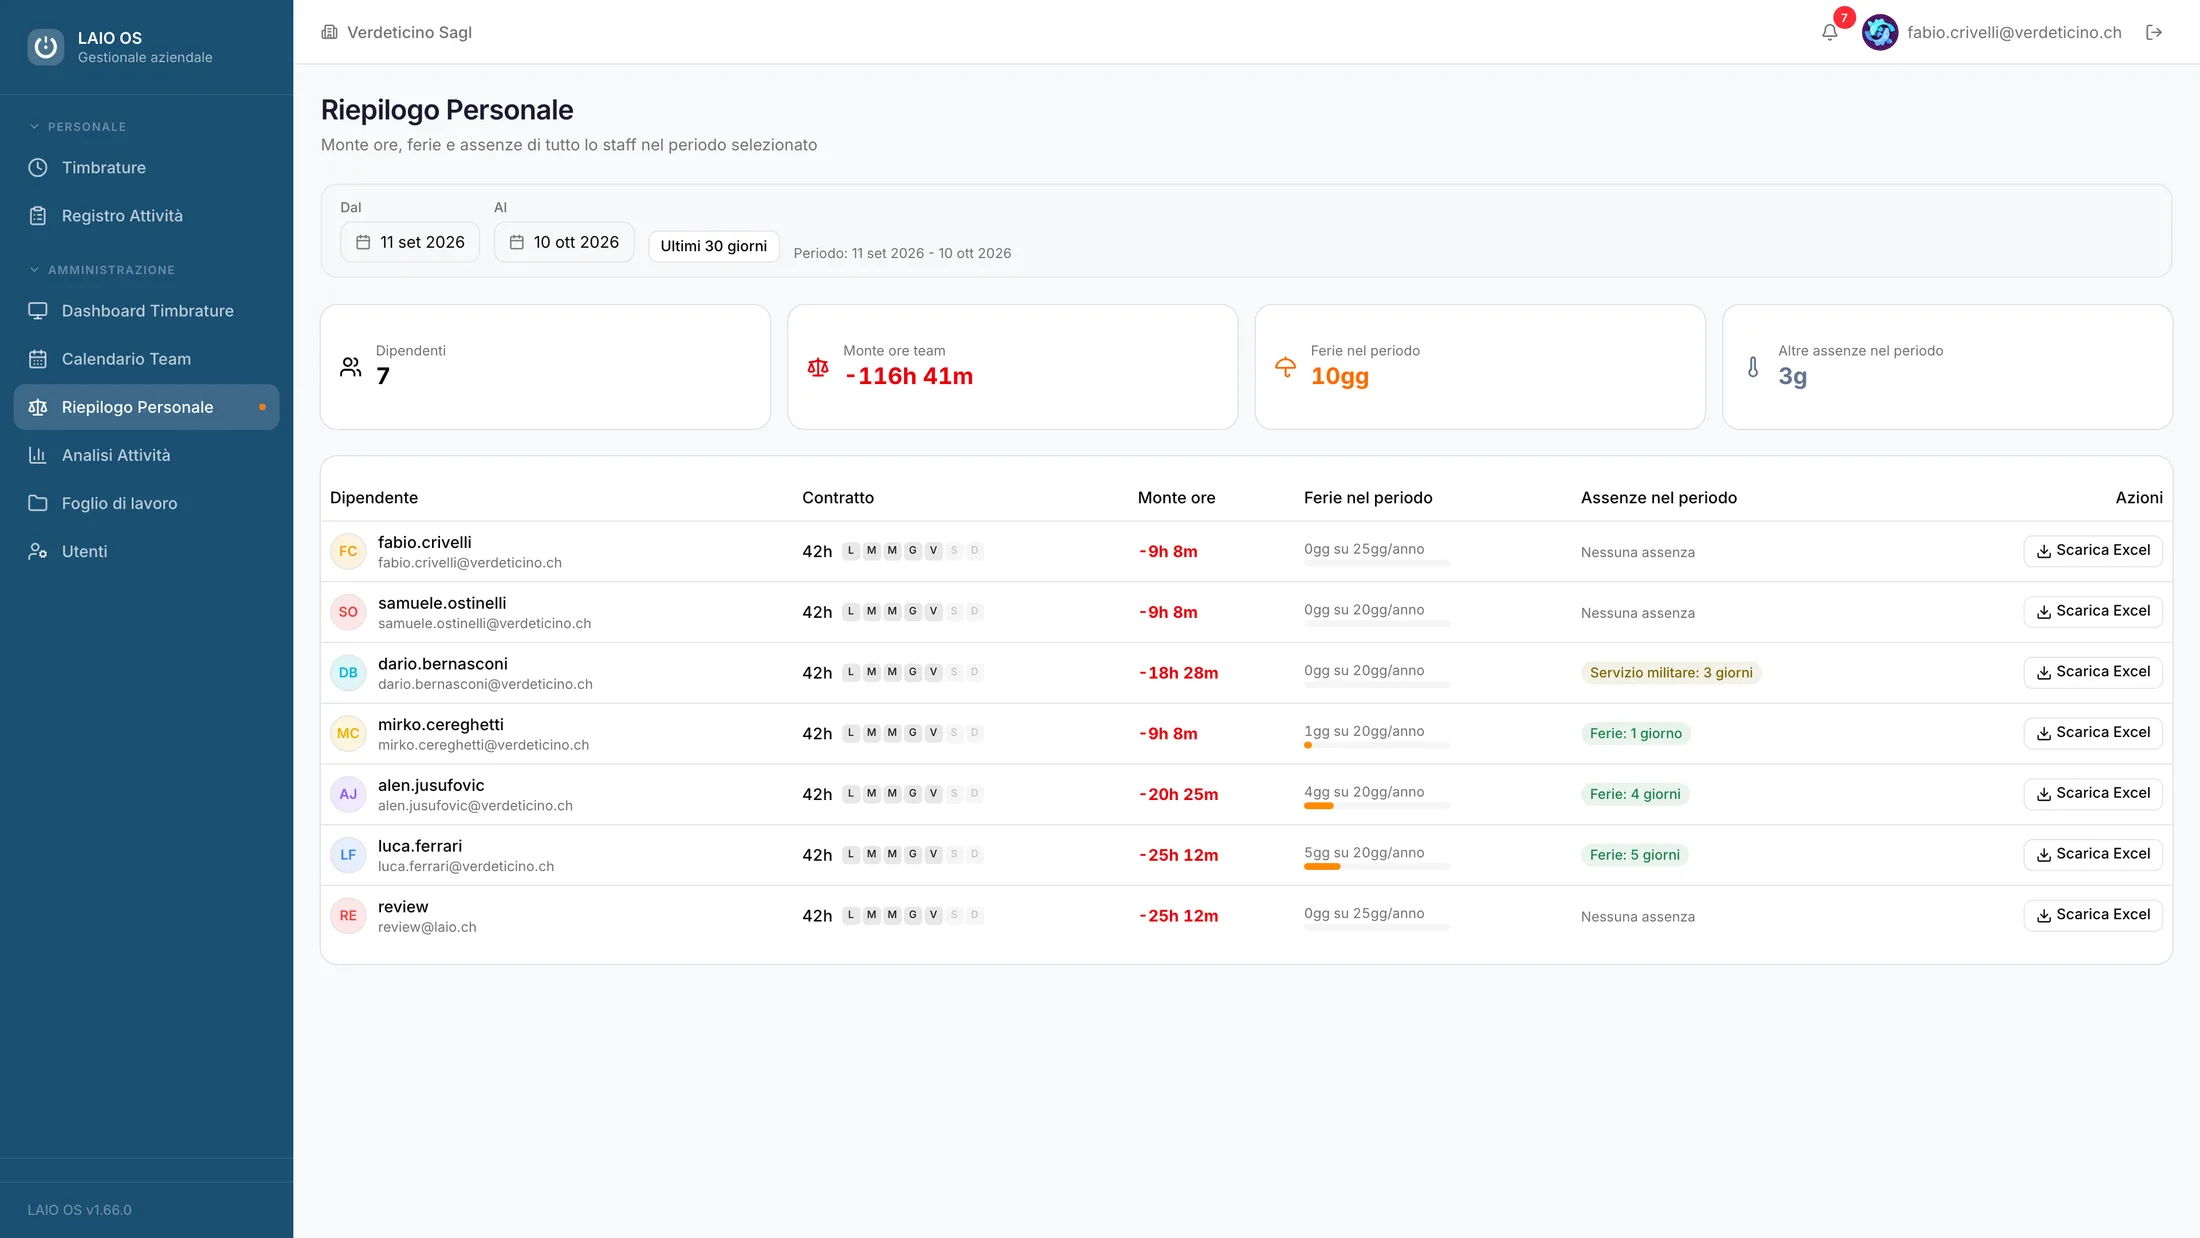Click the Verdeticino Sagl building icon
2200x1238 pixels.
pyautogui.click(x=329, y=32)
